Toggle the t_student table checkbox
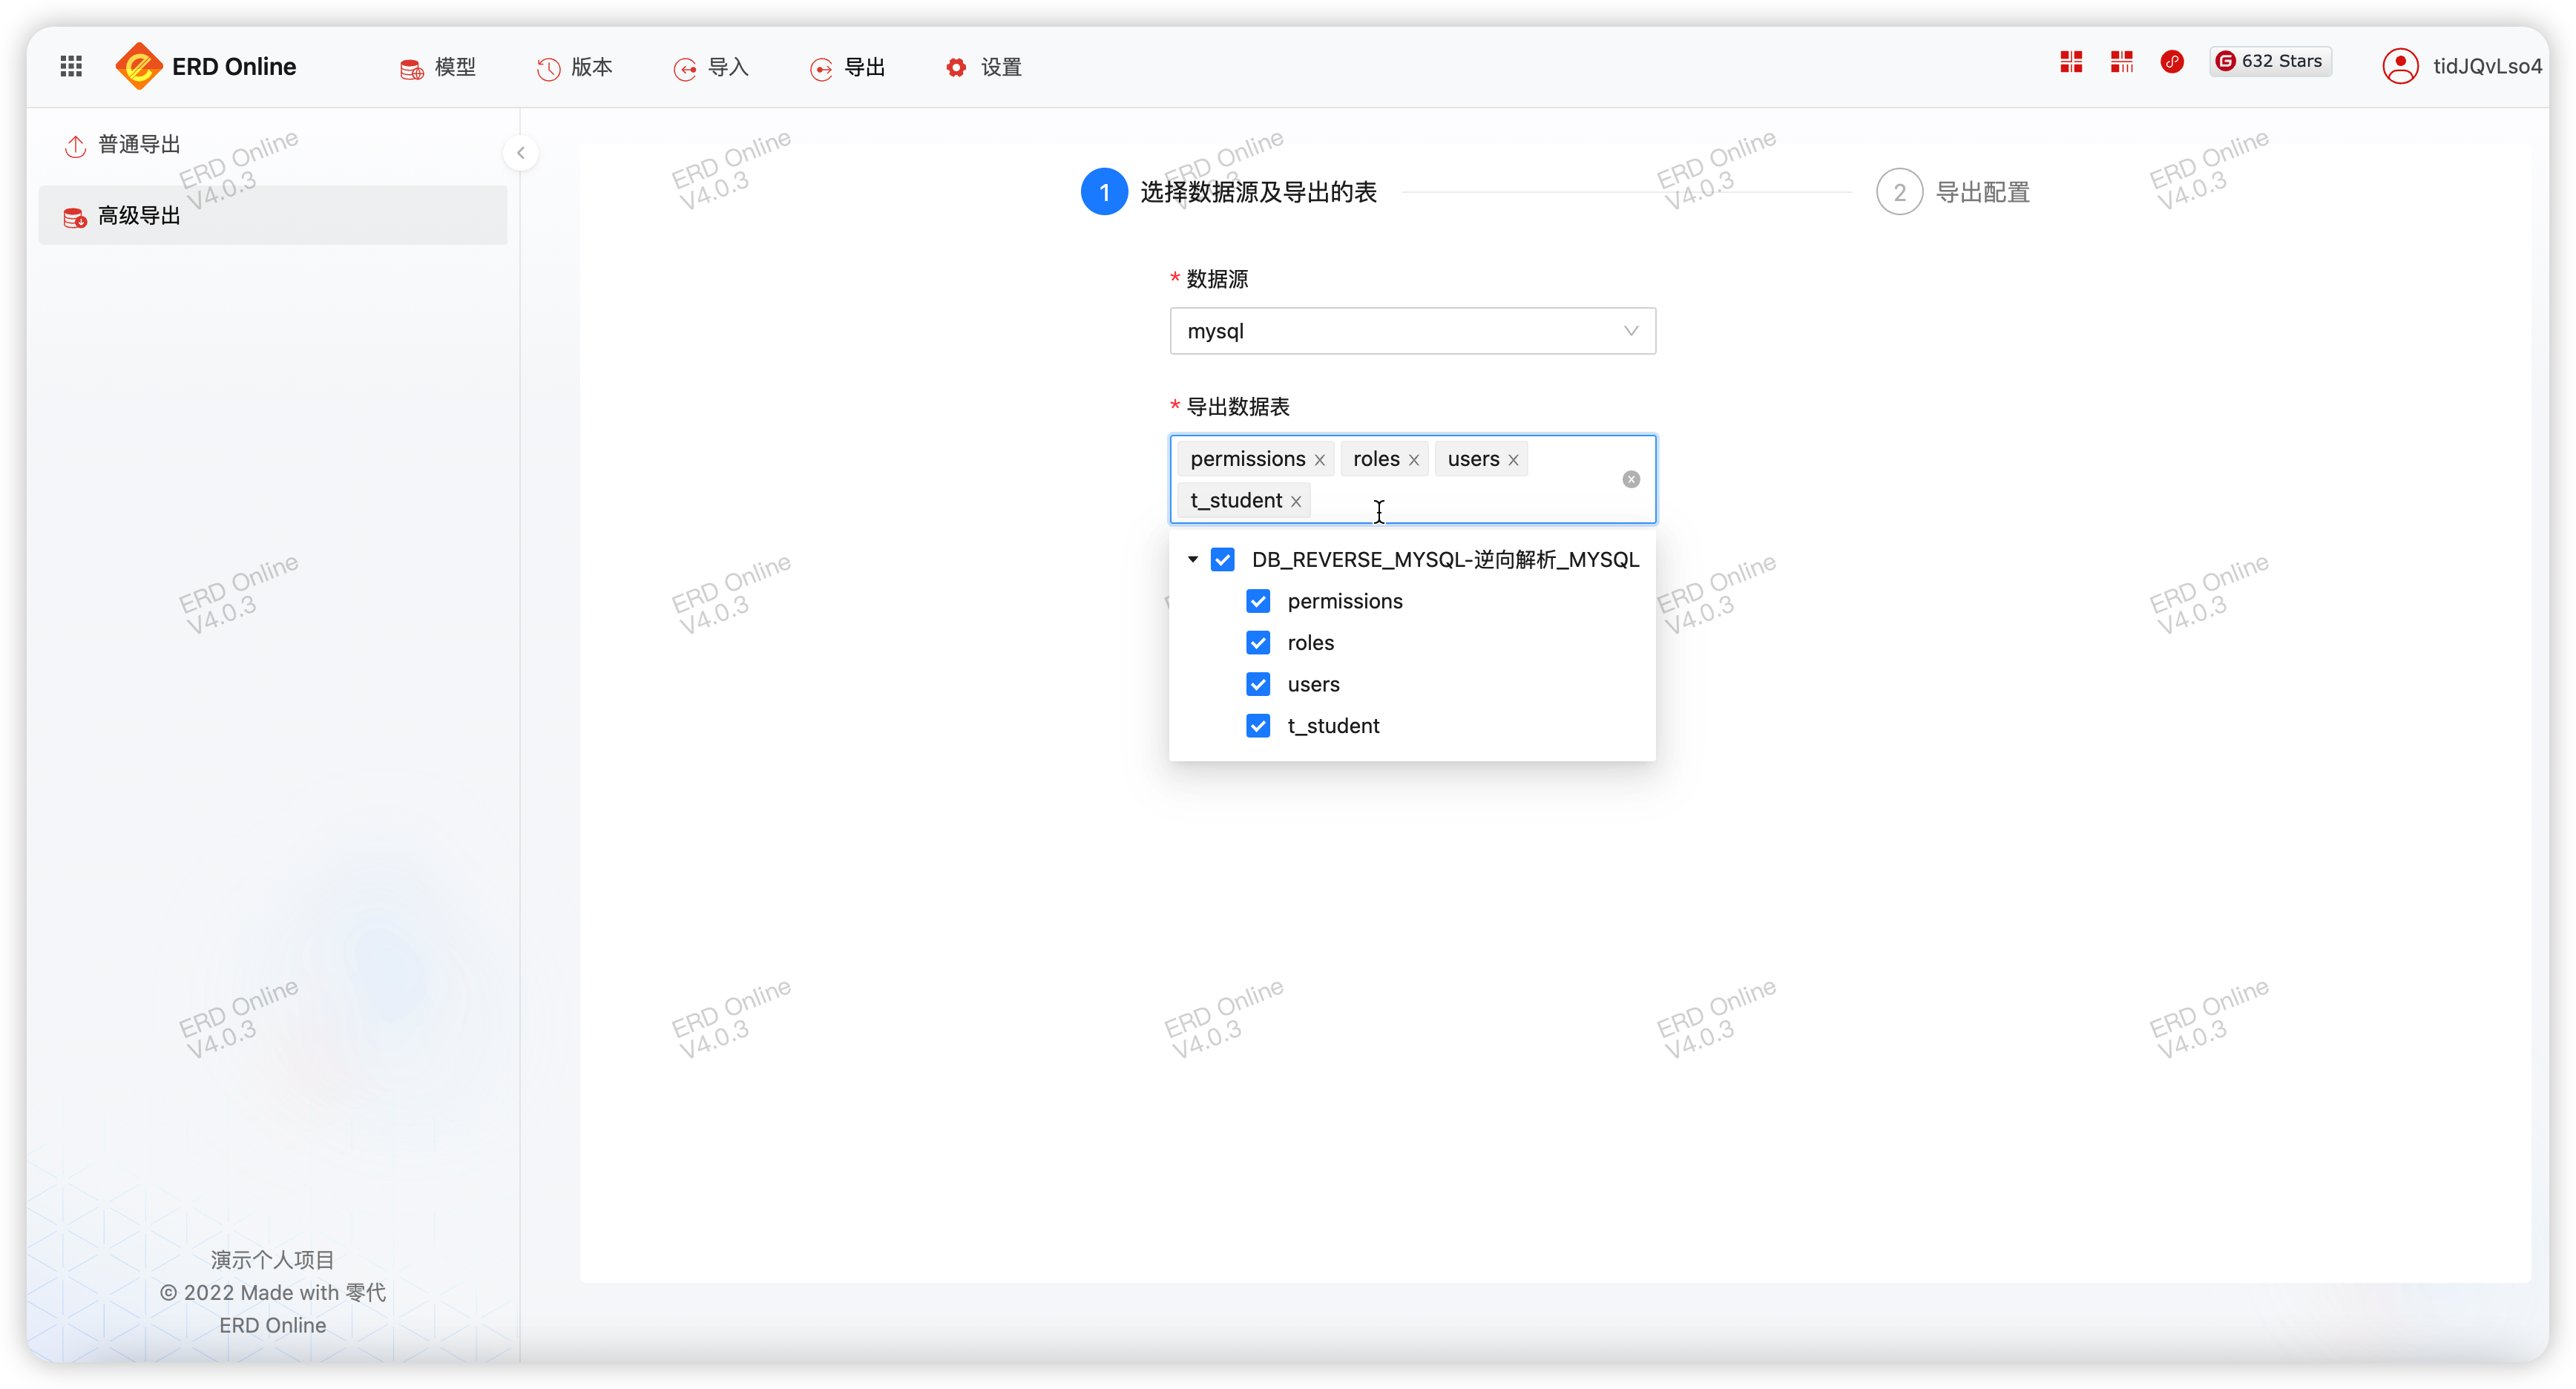 pos(1261,725)
